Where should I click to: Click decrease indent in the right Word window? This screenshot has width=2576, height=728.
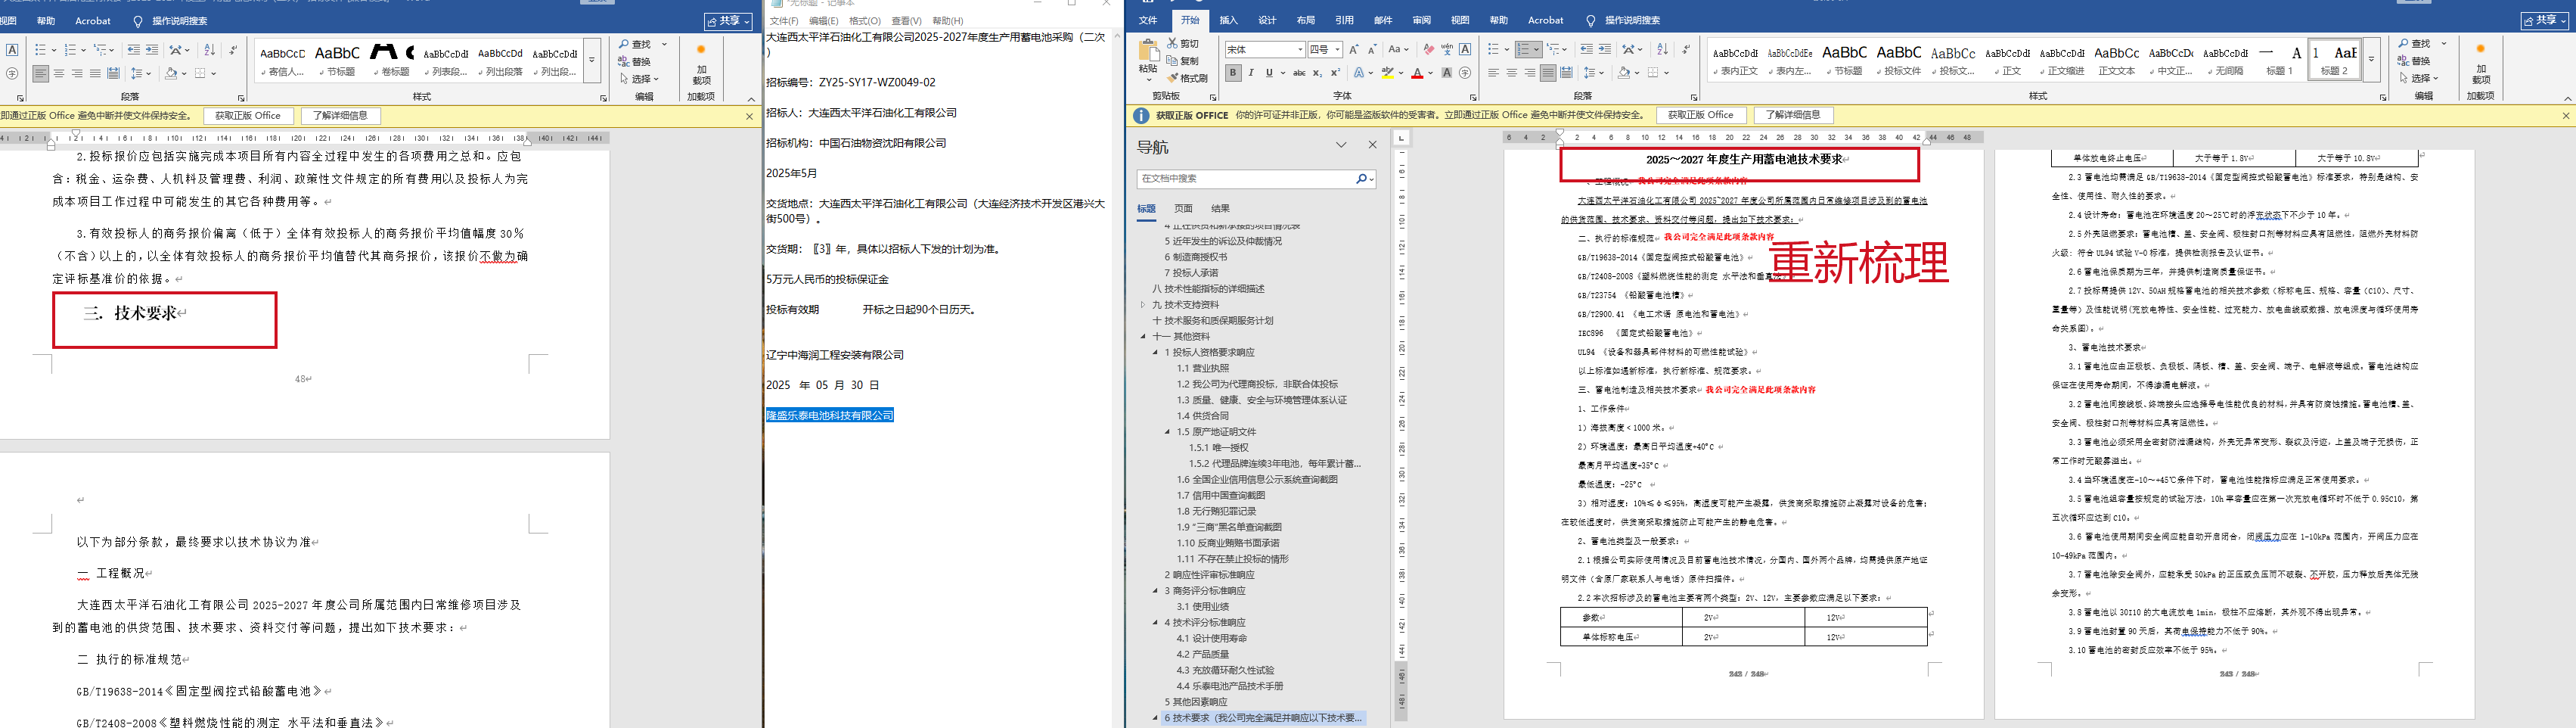coord(1586,49)
